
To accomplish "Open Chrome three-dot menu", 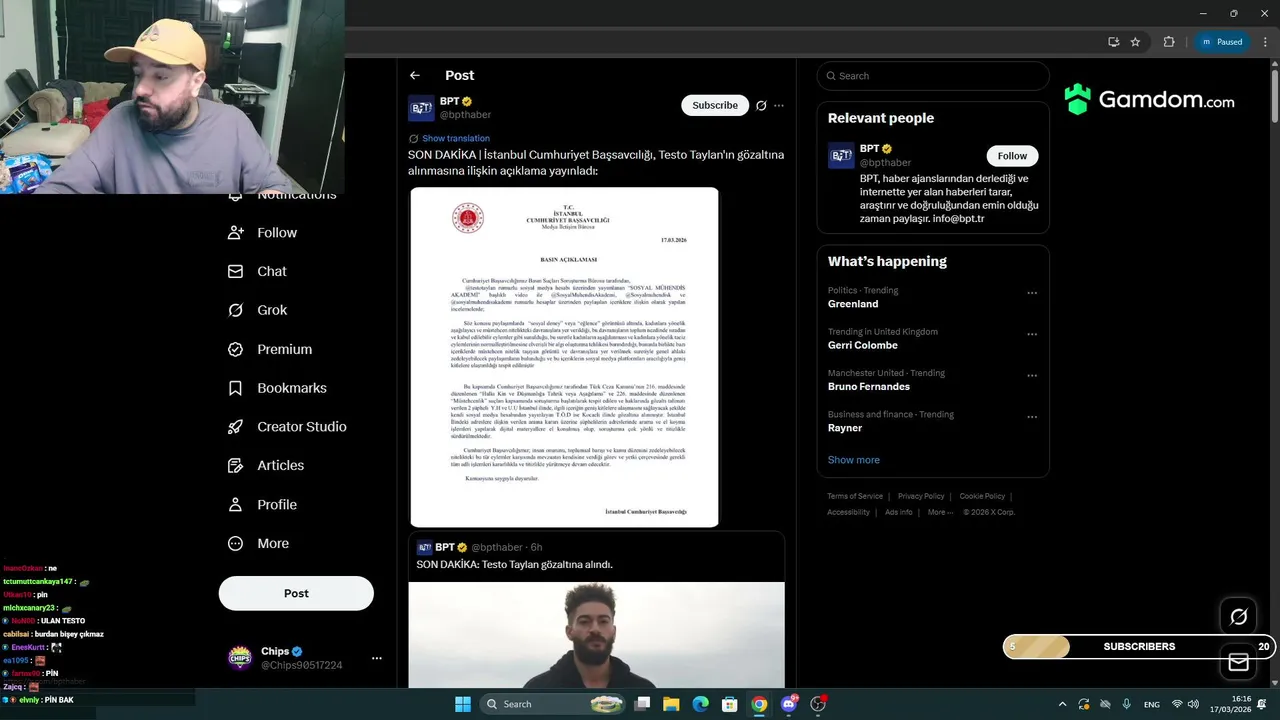I will [x=1265, y=42].
